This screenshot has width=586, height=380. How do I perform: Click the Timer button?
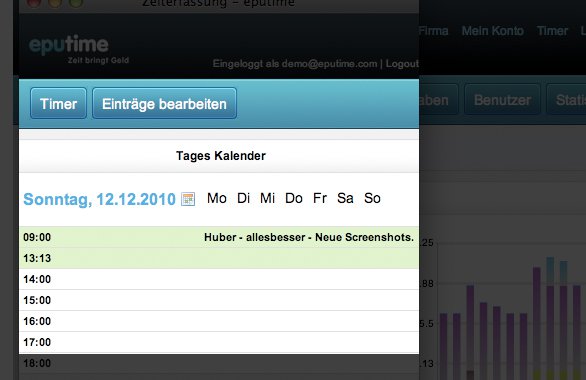pyautogui.click(x=58, y=104)
